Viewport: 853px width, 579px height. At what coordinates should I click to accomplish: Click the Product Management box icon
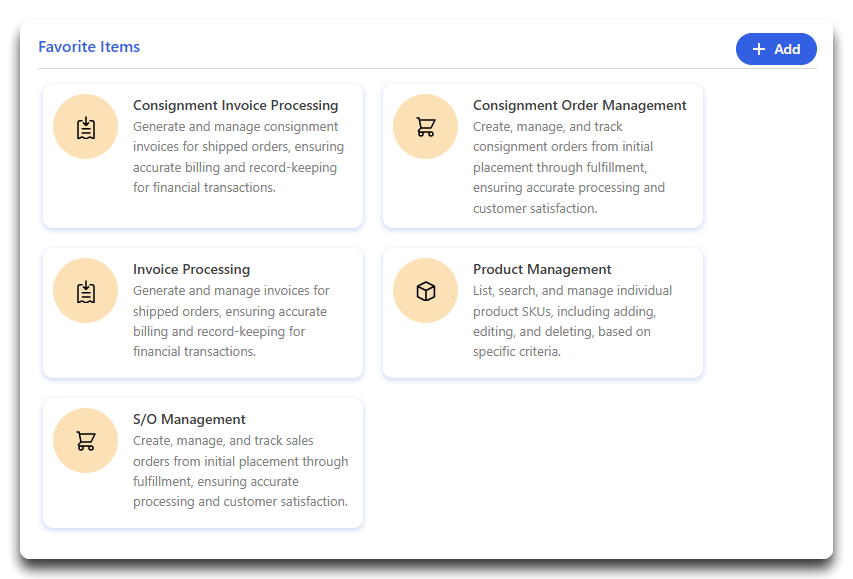(x=425, y=291)
